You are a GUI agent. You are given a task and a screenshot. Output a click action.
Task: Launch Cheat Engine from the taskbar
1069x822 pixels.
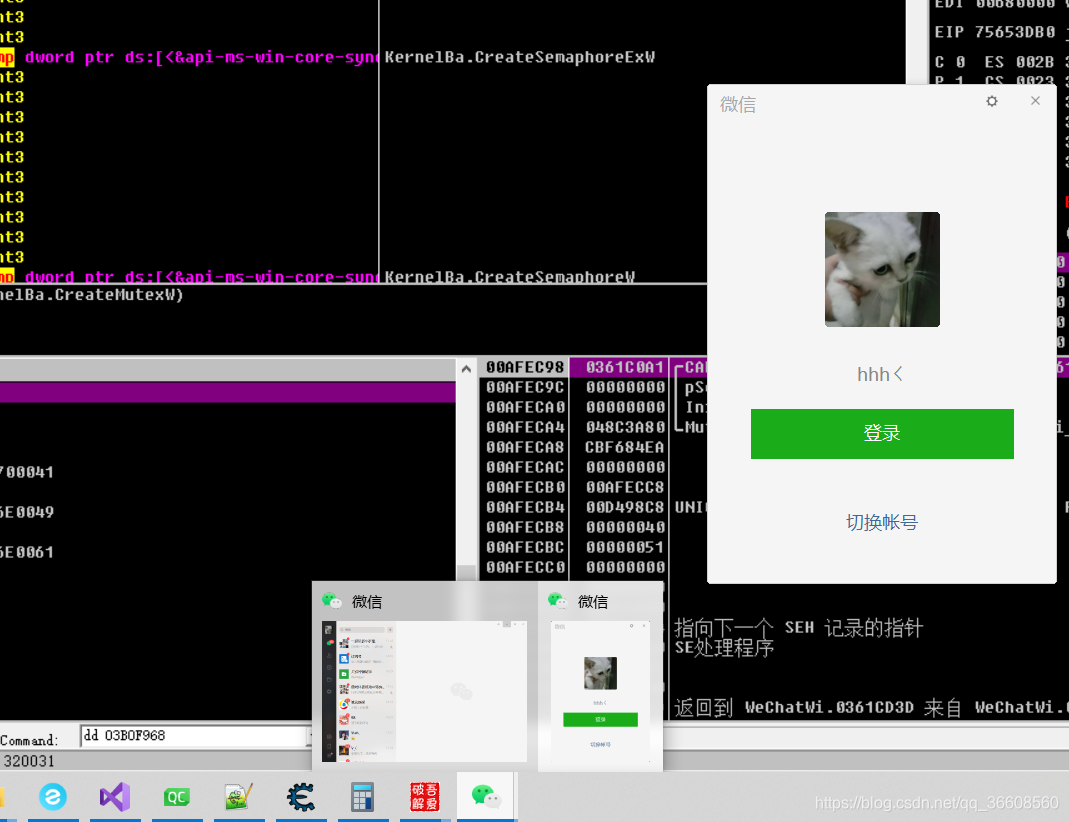(301, 796)
